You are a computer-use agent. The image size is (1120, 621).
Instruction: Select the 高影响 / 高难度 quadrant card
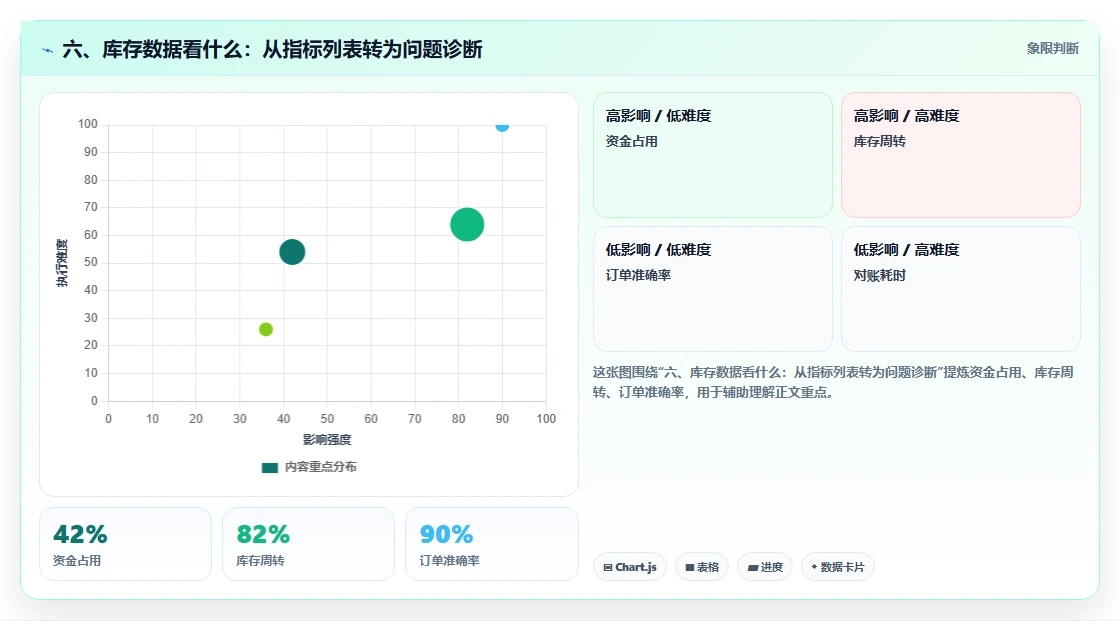961,155
